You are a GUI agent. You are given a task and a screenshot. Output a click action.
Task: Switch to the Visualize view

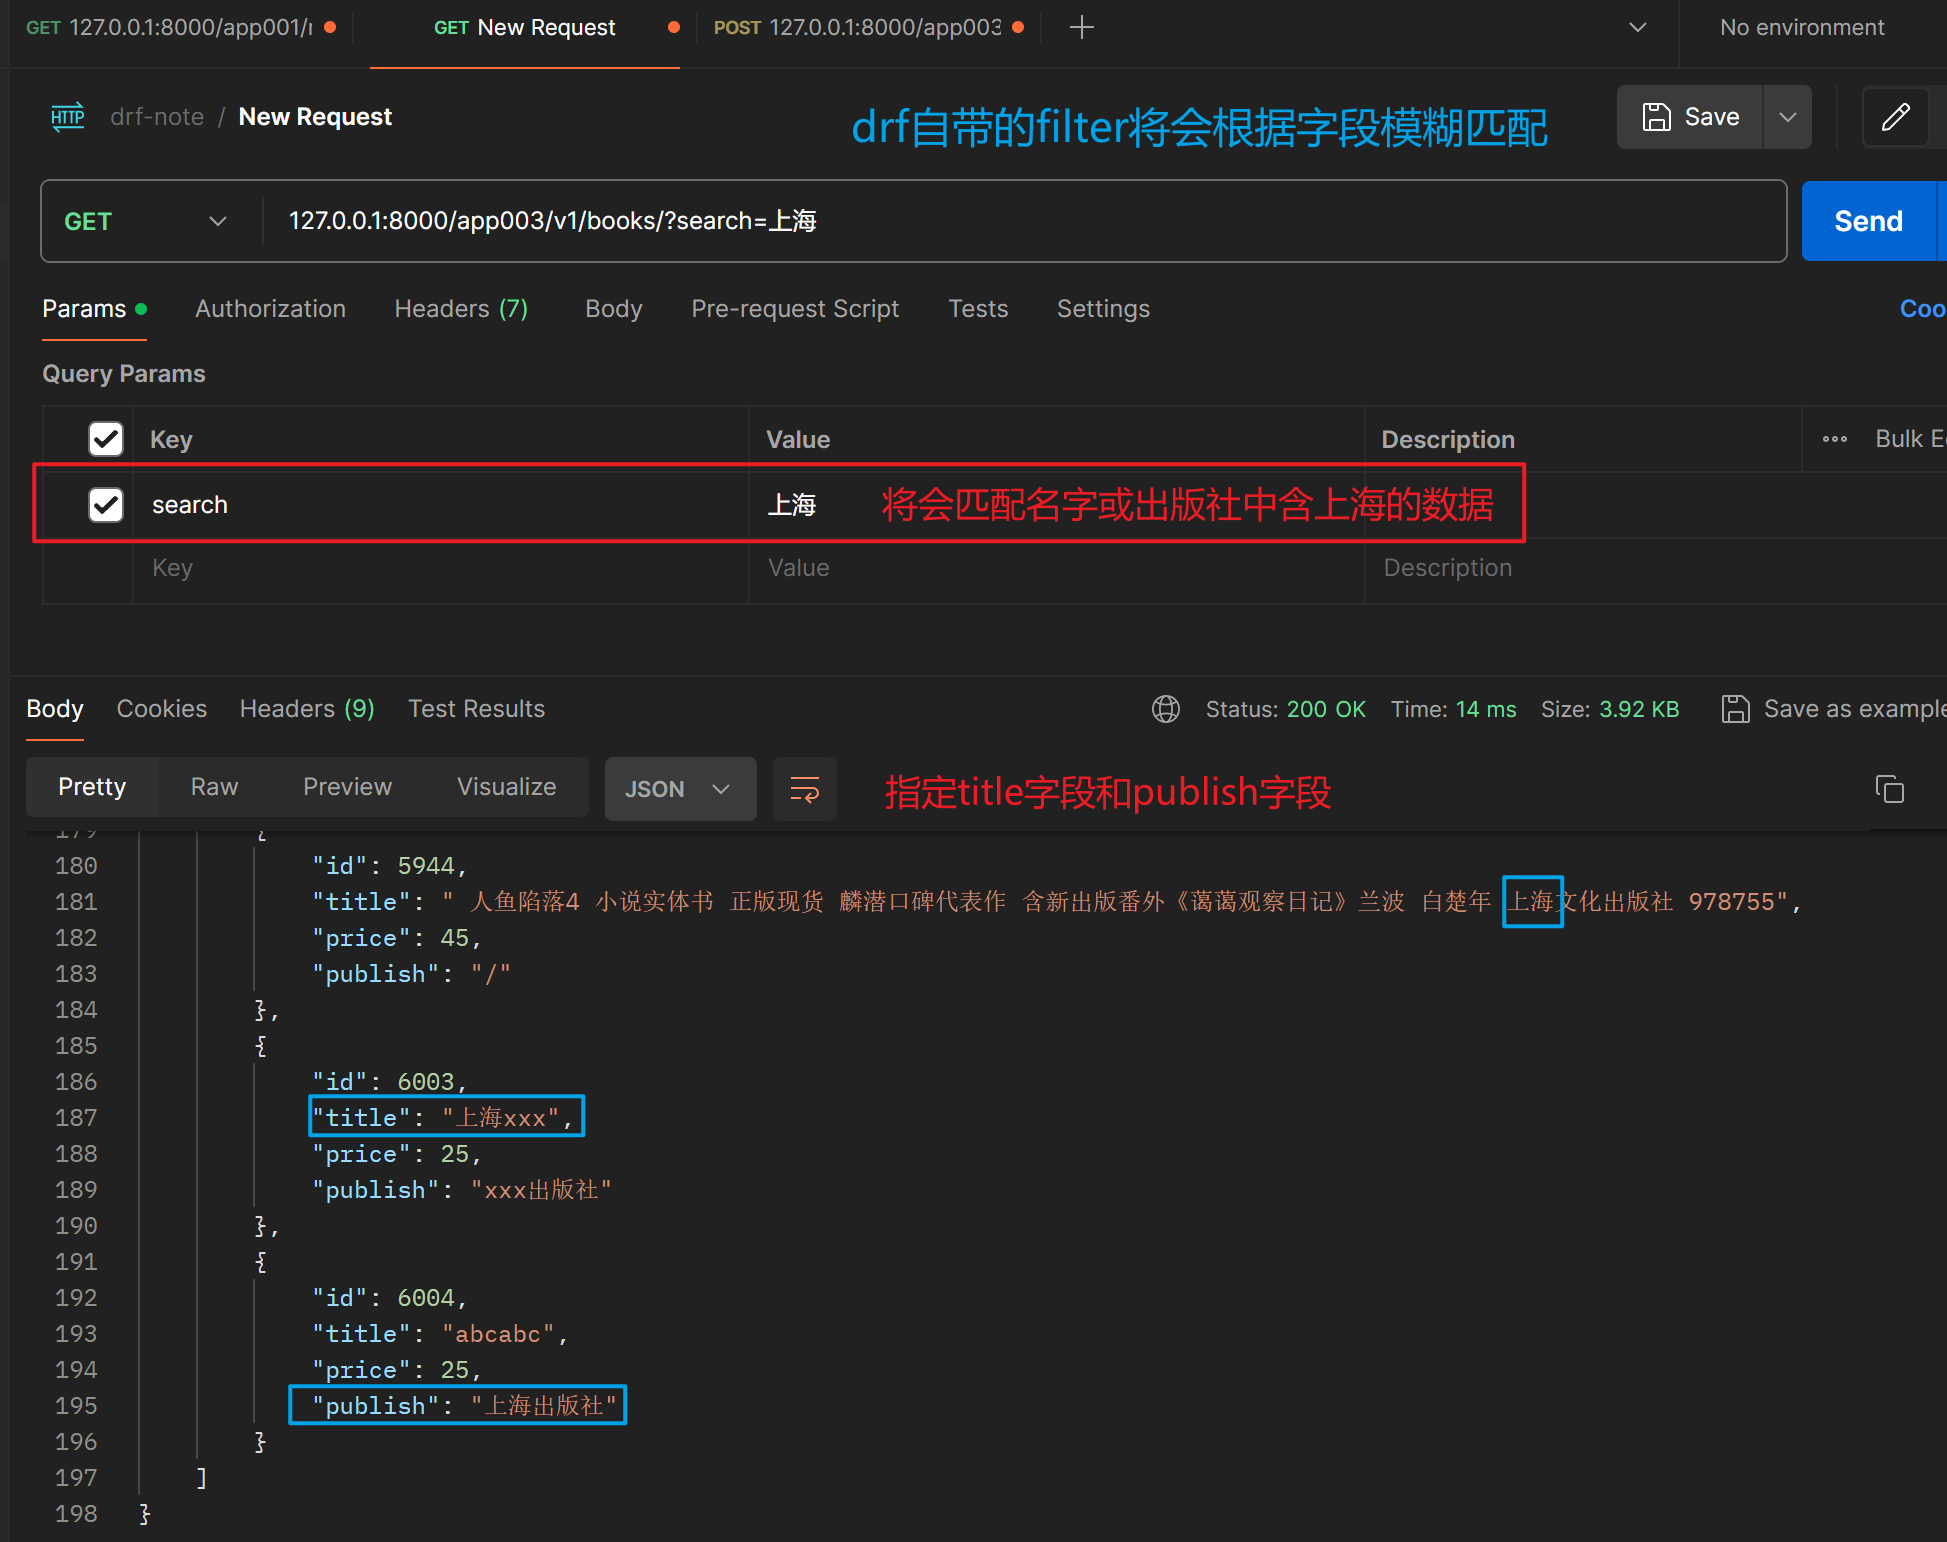[506, 787]
